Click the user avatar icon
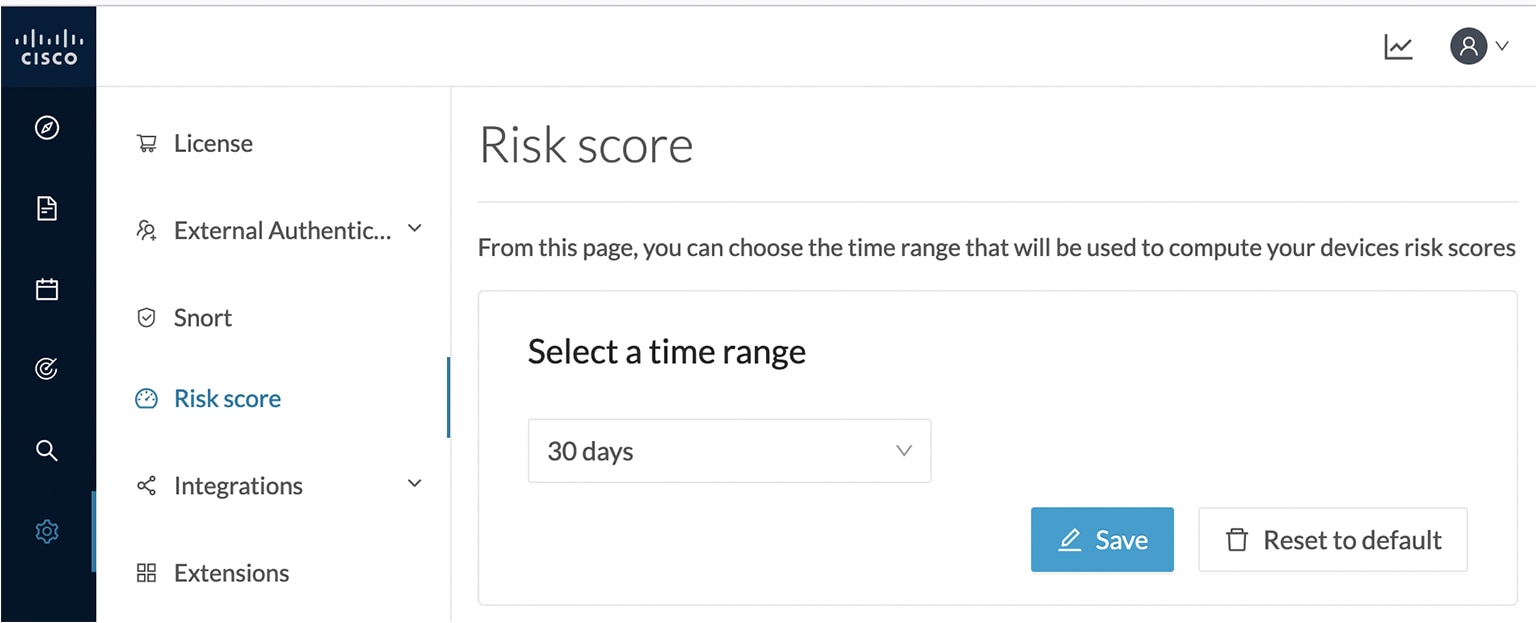Image resolution: width=1536 pixels, height=623 pixels. point(1466,46)
